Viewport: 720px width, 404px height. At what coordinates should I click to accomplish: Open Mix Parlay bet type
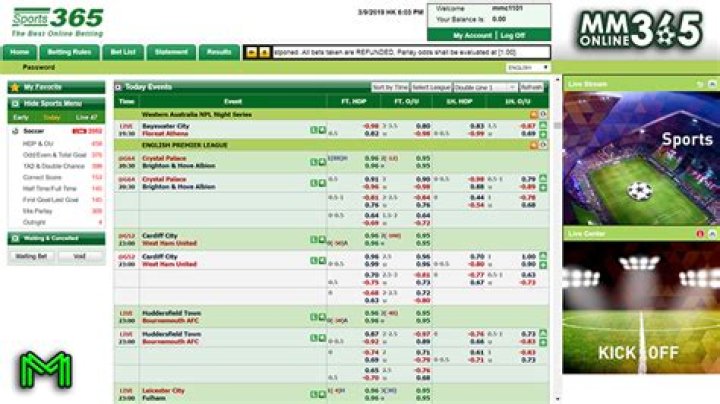[x=37, y=211]
